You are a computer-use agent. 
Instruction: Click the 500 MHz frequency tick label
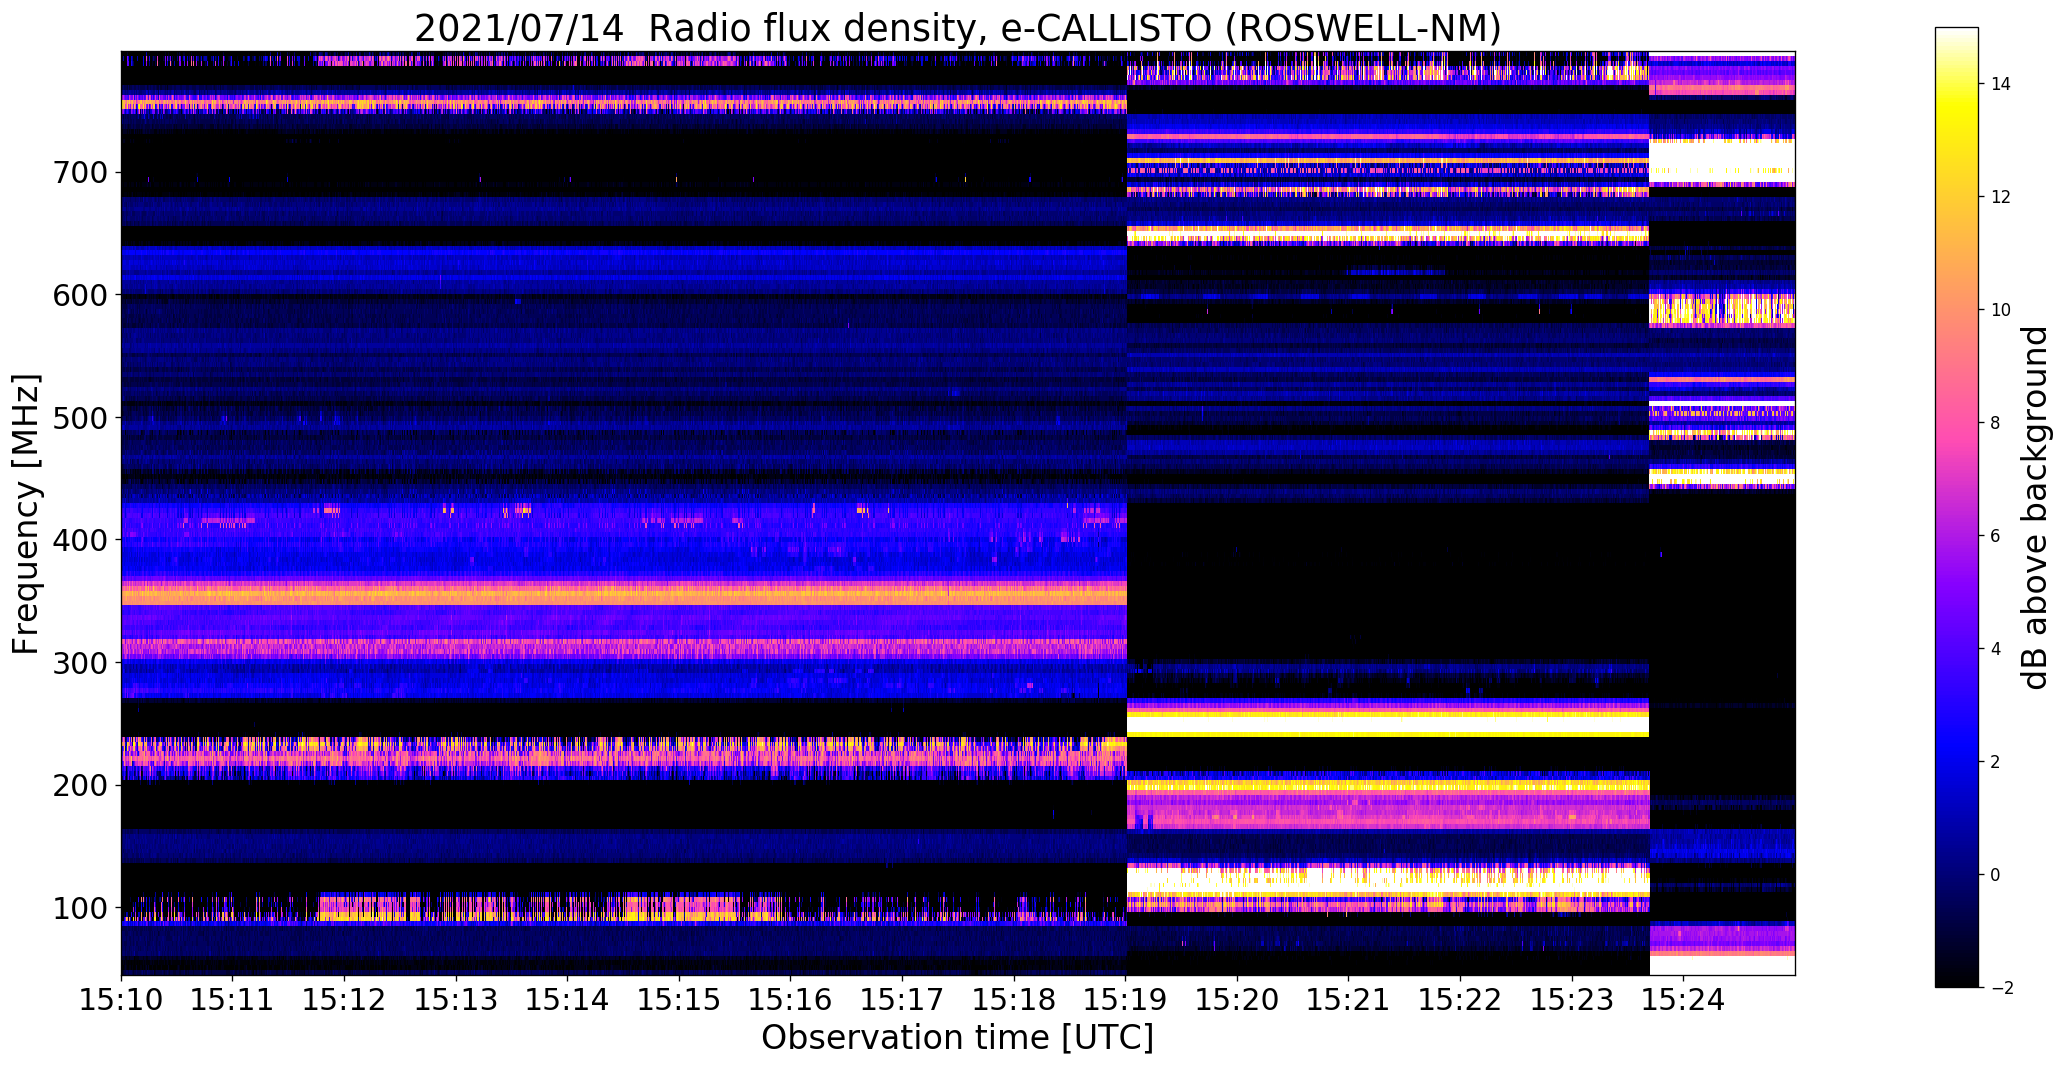pyautogui.click(x=80, y=418)
